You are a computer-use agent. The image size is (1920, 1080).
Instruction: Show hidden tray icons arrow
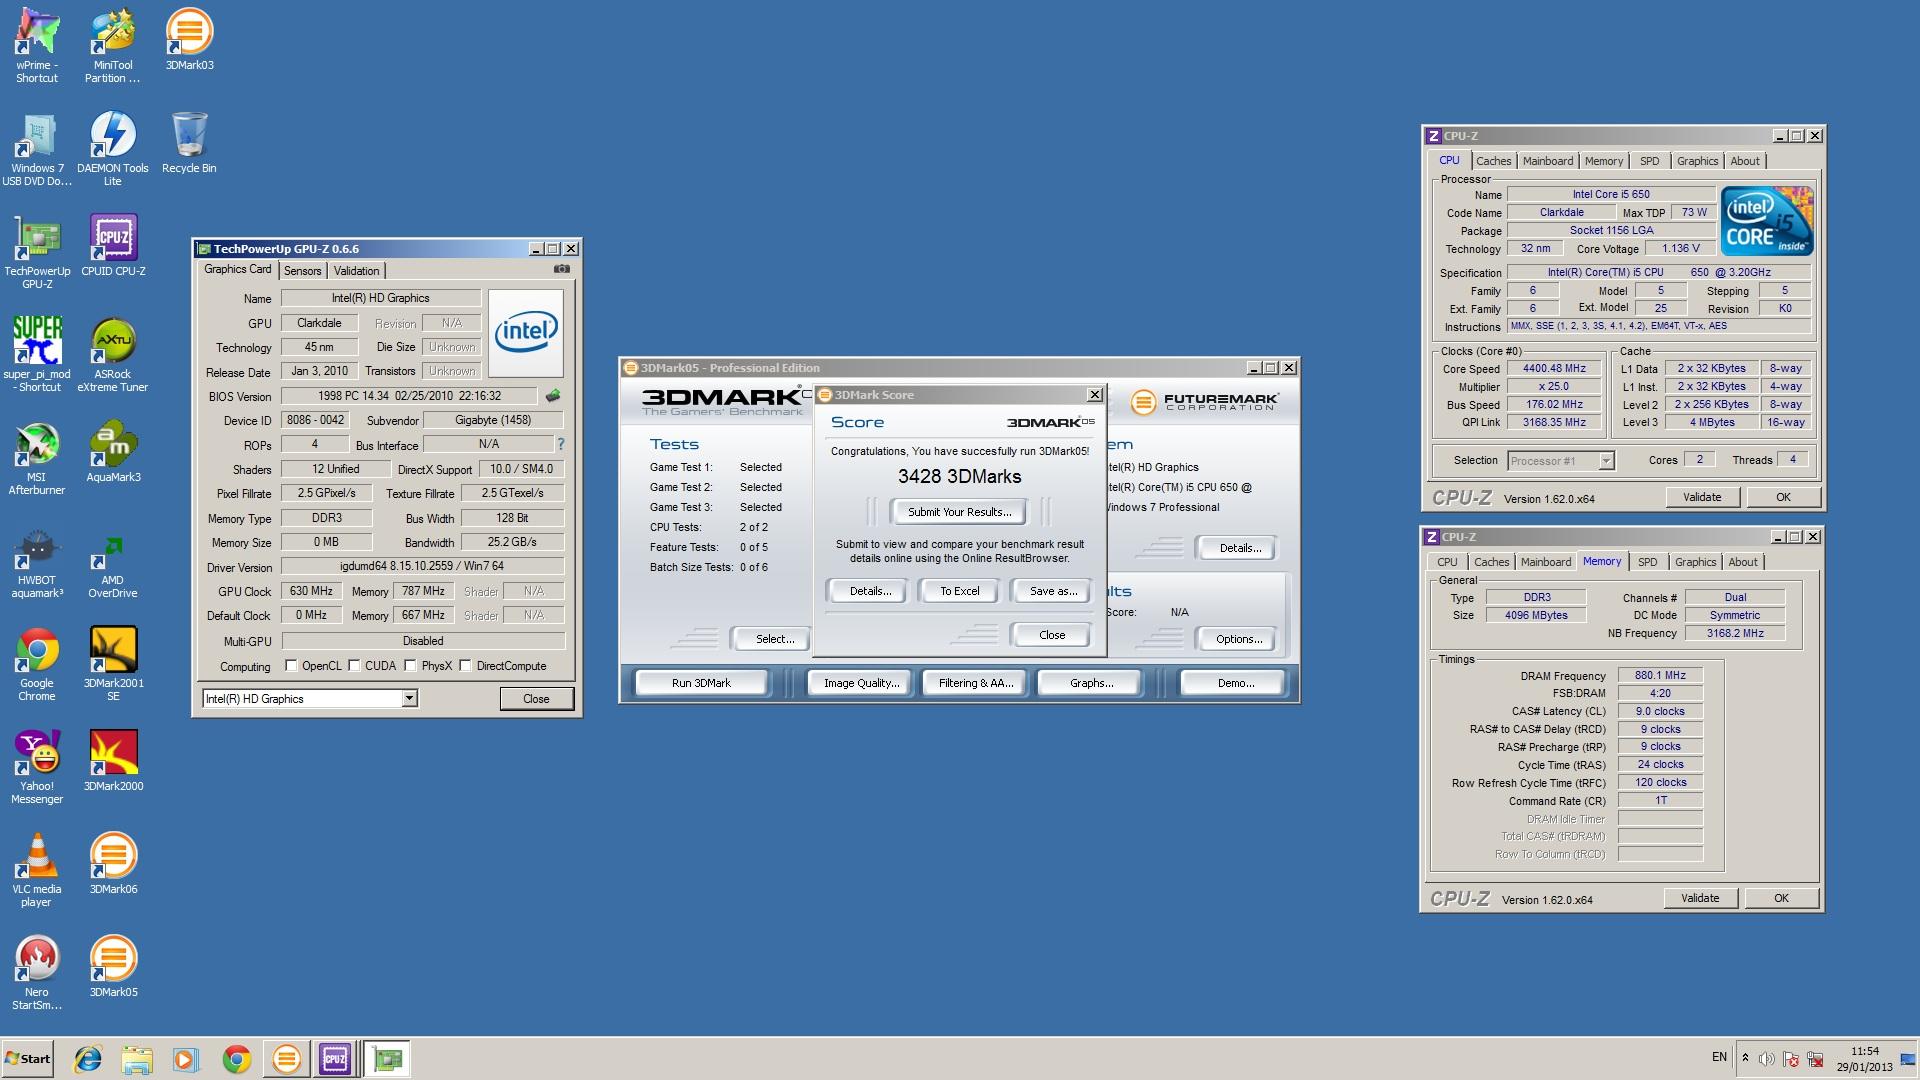(1745, 1058)
